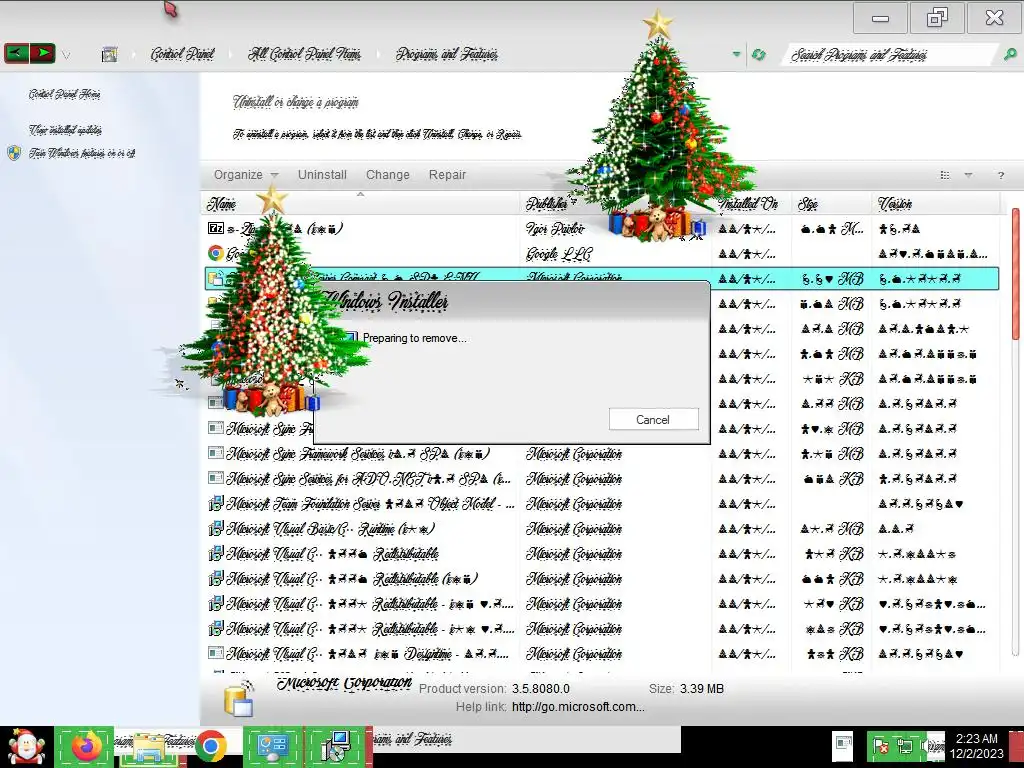Open Action Center flag tray icon
The width and height of the screenshot is (1024, 768).
click(x=880, y=745)
